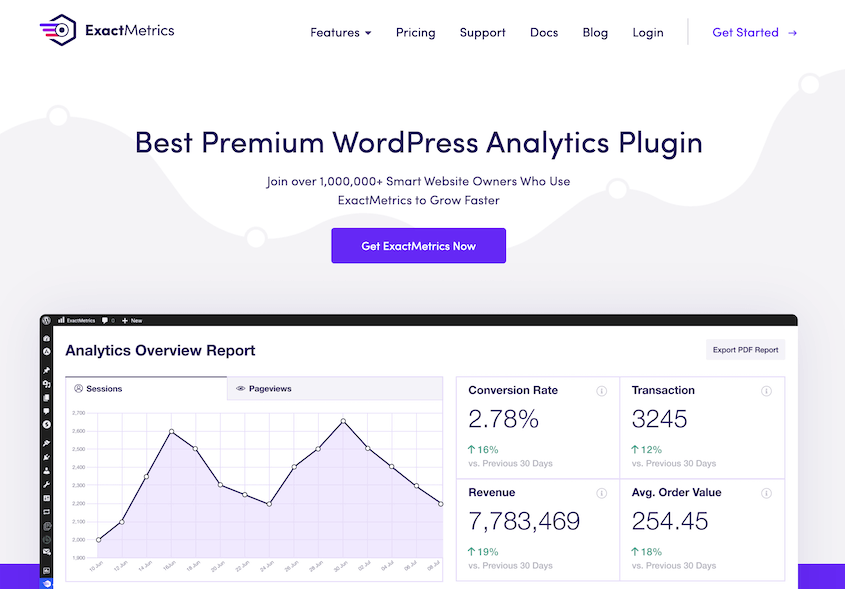Open the Pages icon in sidebar

pyautogui.click(x=46, y=398)
